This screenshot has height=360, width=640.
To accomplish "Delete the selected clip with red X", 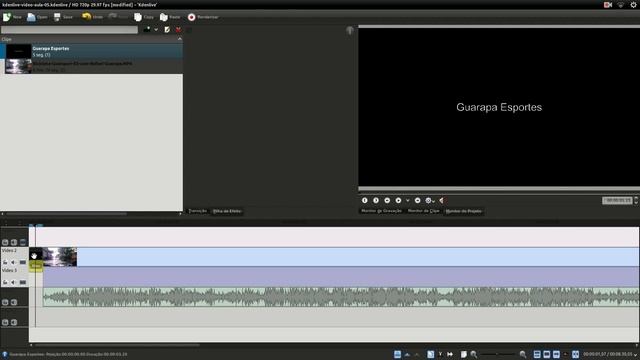I will pos(178,29).
